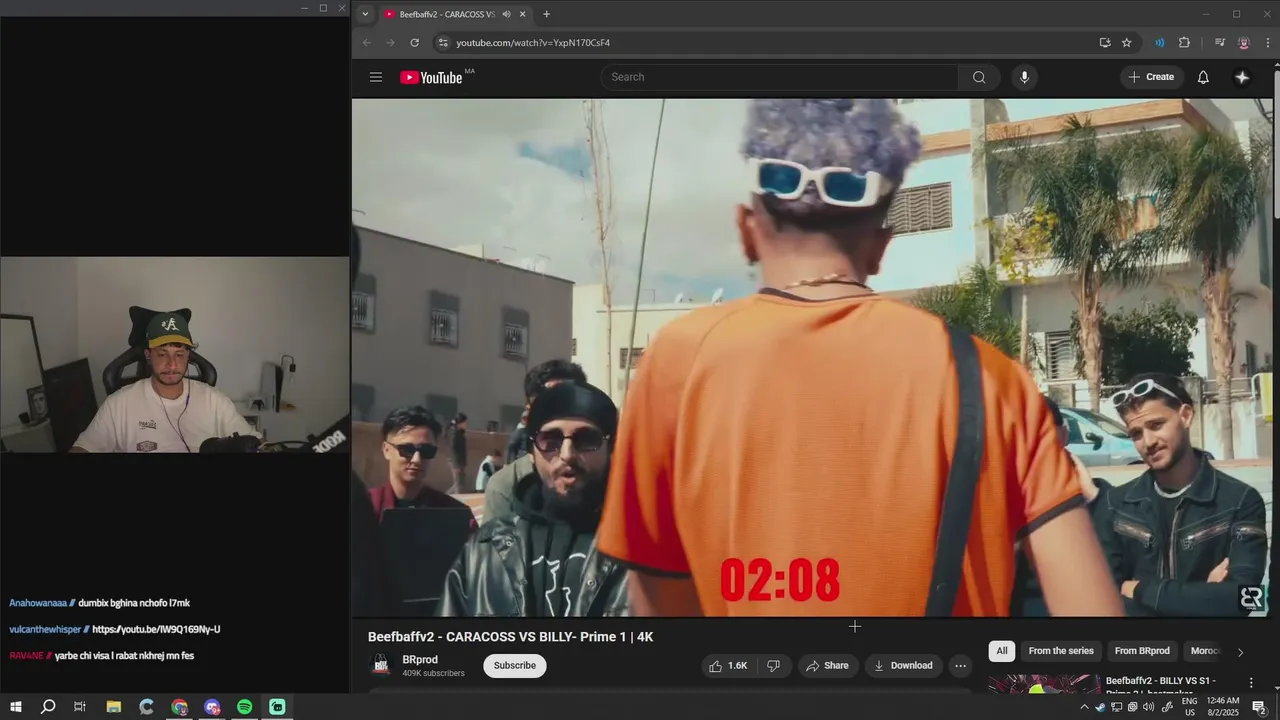Select the From BRprod chip
The height and width of the screenshot is (720, 1280).
pos(1142,651)
